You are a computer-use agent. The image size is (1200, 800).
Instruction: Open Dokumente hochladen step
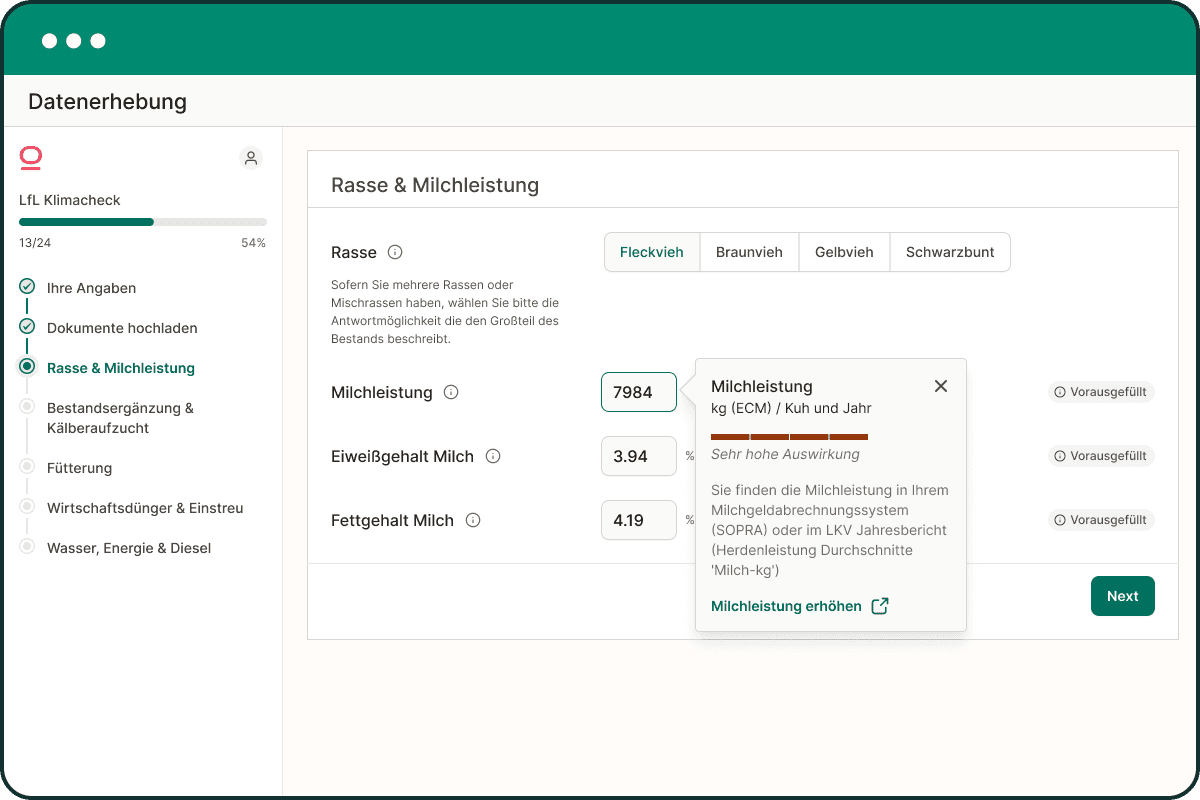coord(122,328)
